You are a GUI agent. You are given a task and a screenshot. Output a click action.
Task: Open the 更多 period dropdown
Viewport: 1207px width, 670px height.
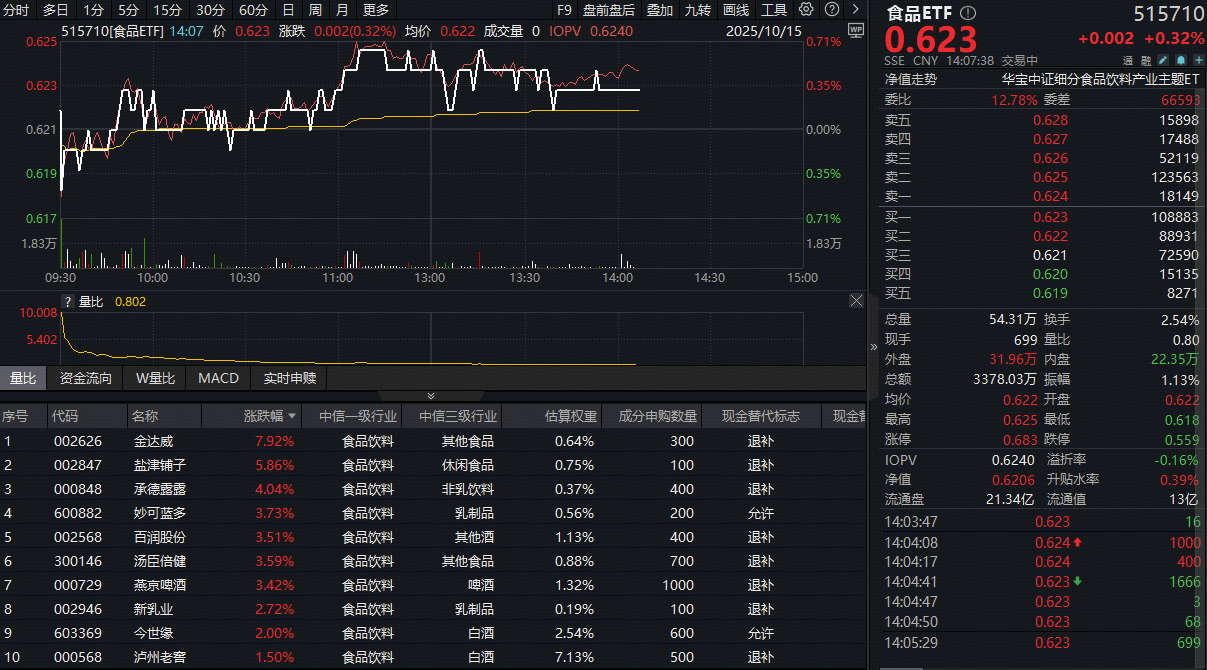point(374,10)
